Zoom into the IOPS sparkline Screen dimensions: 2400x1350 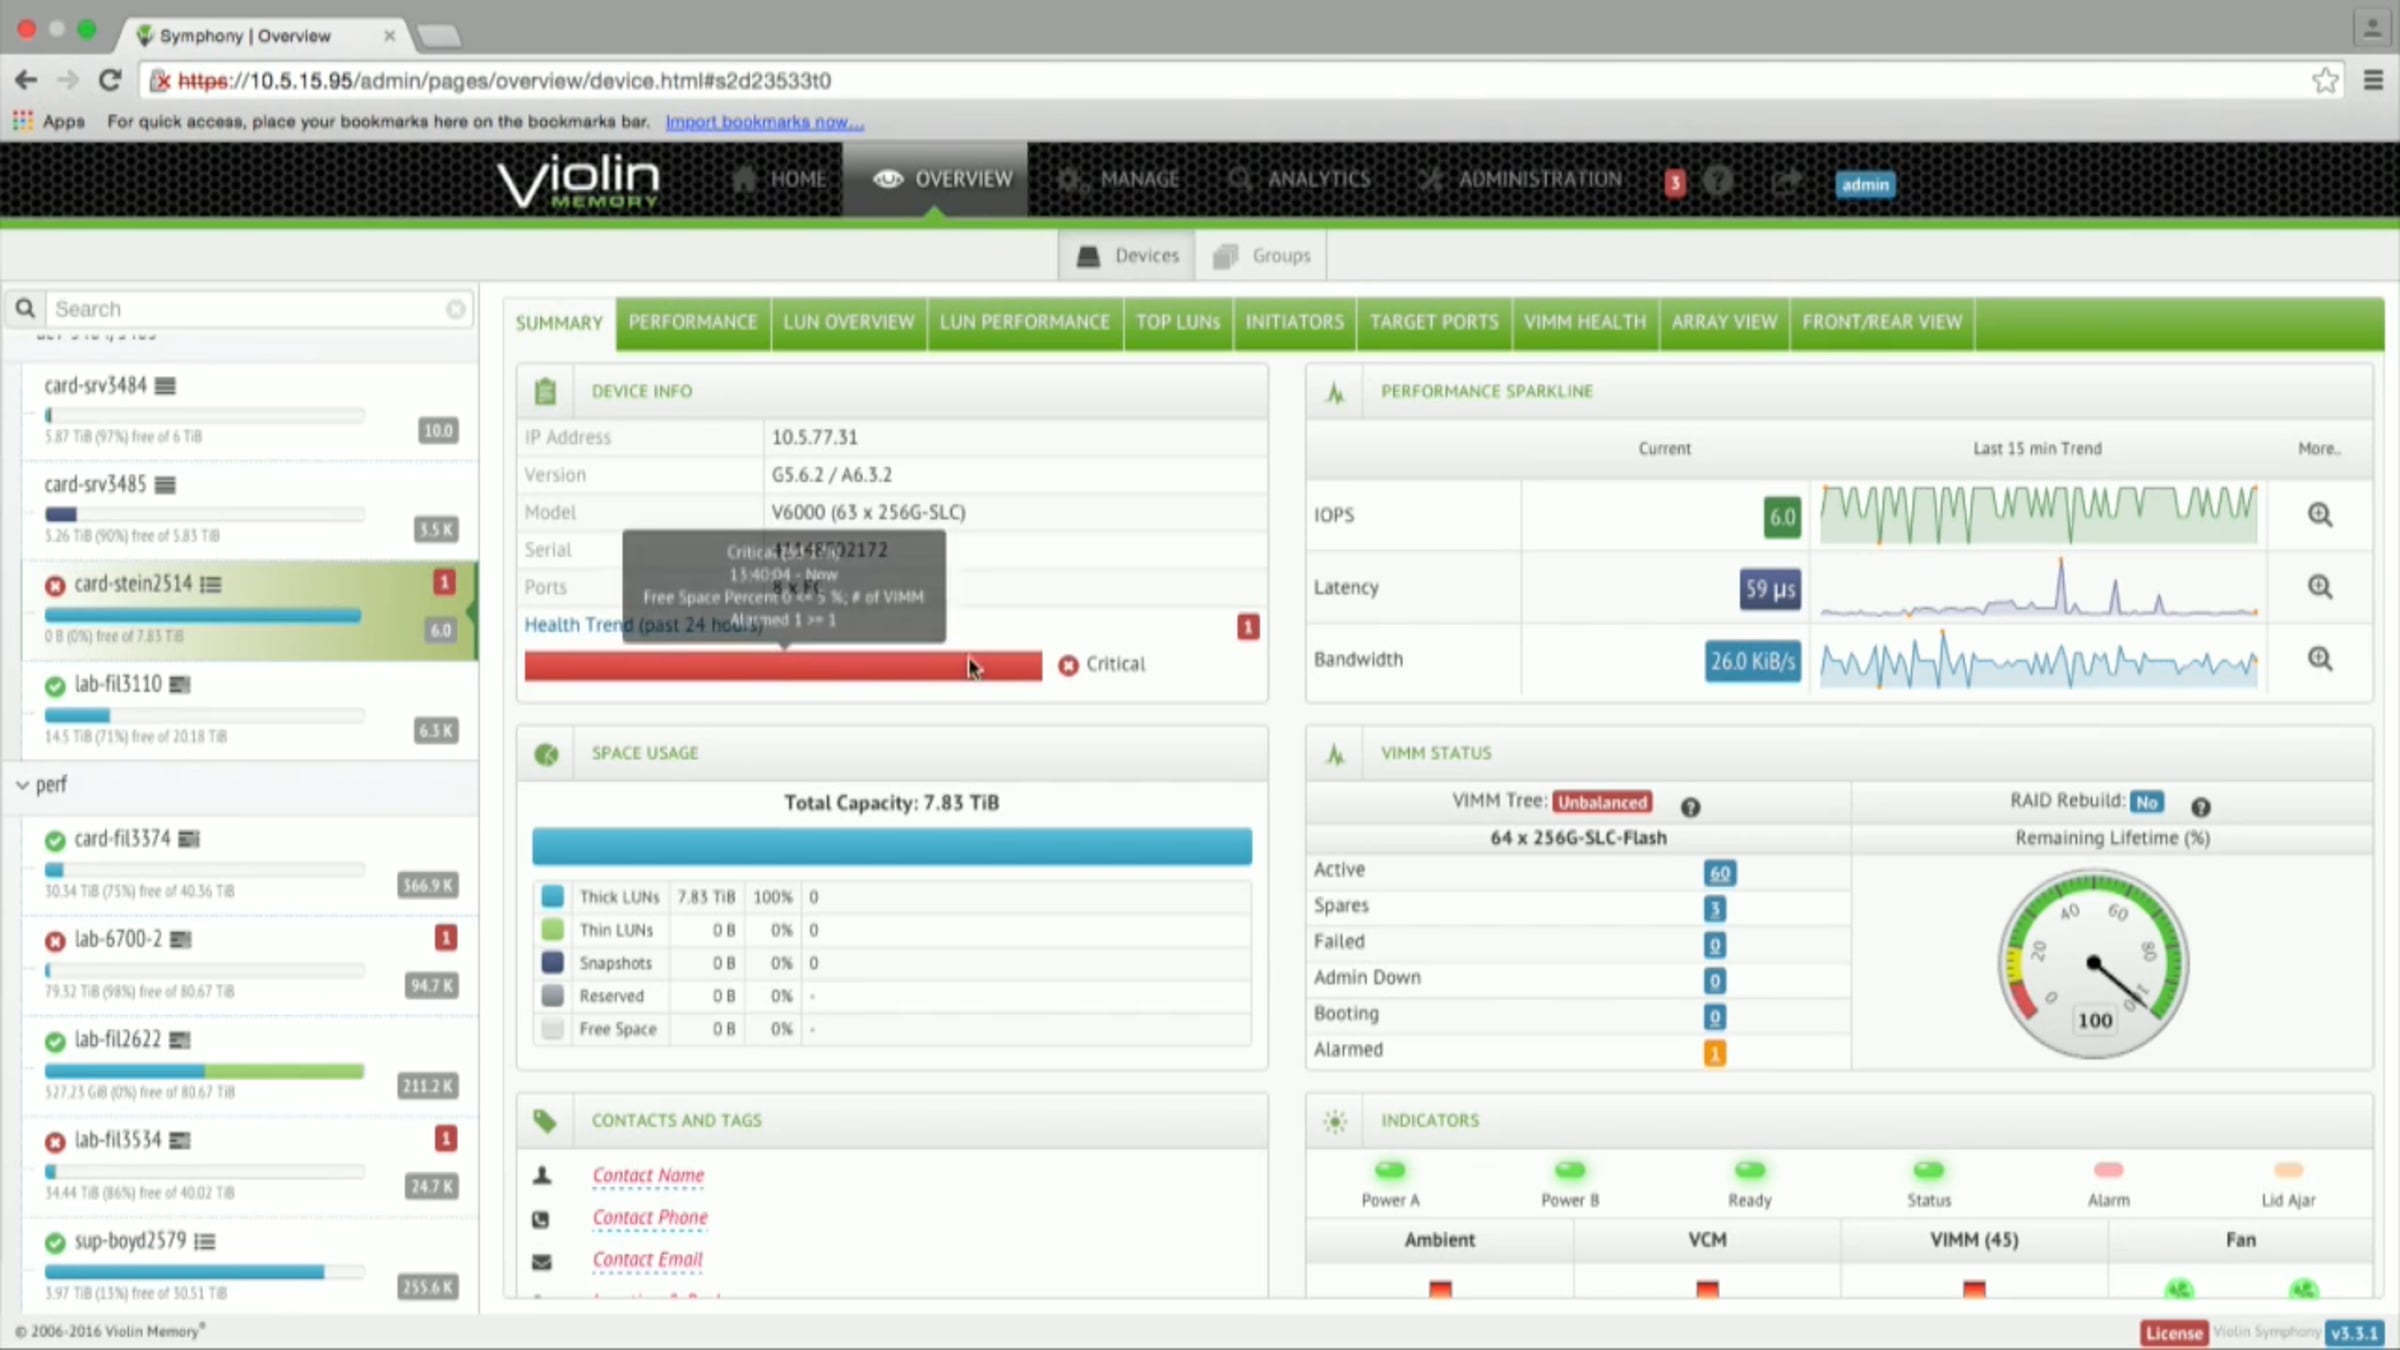2320,515
